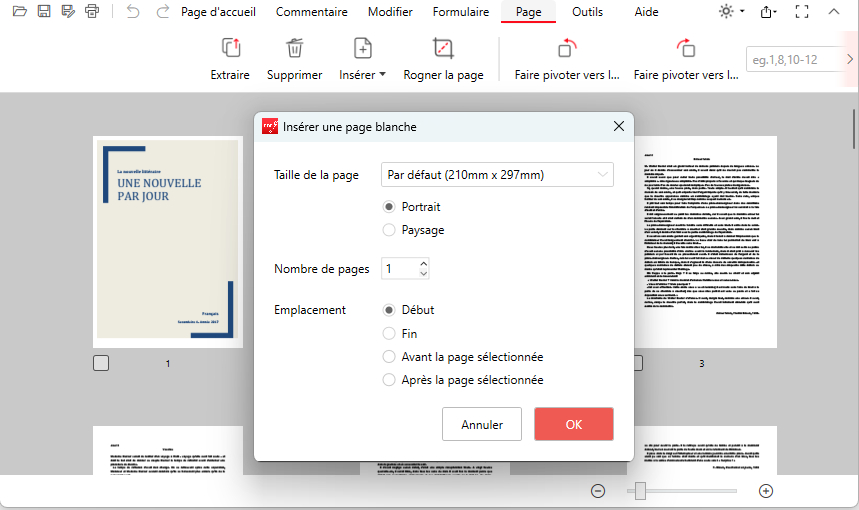Viewport: 859px width, 510px height.
Task: Collapse the ribbon with chevron up
Action: pyautogui.click(x=833, y=11)
